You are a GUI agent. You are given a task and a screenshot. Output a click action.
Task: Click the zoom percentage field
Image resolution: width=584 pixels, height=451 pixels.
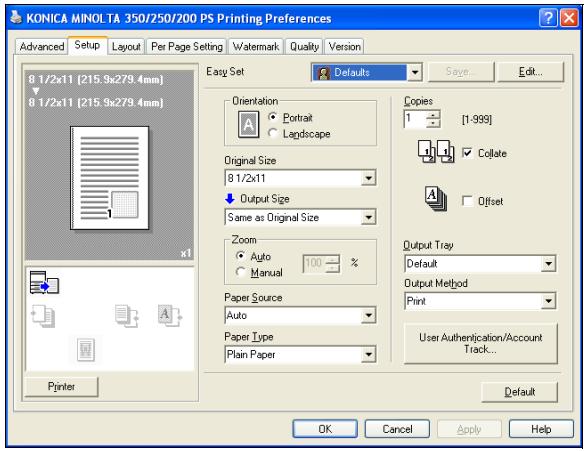314,263
